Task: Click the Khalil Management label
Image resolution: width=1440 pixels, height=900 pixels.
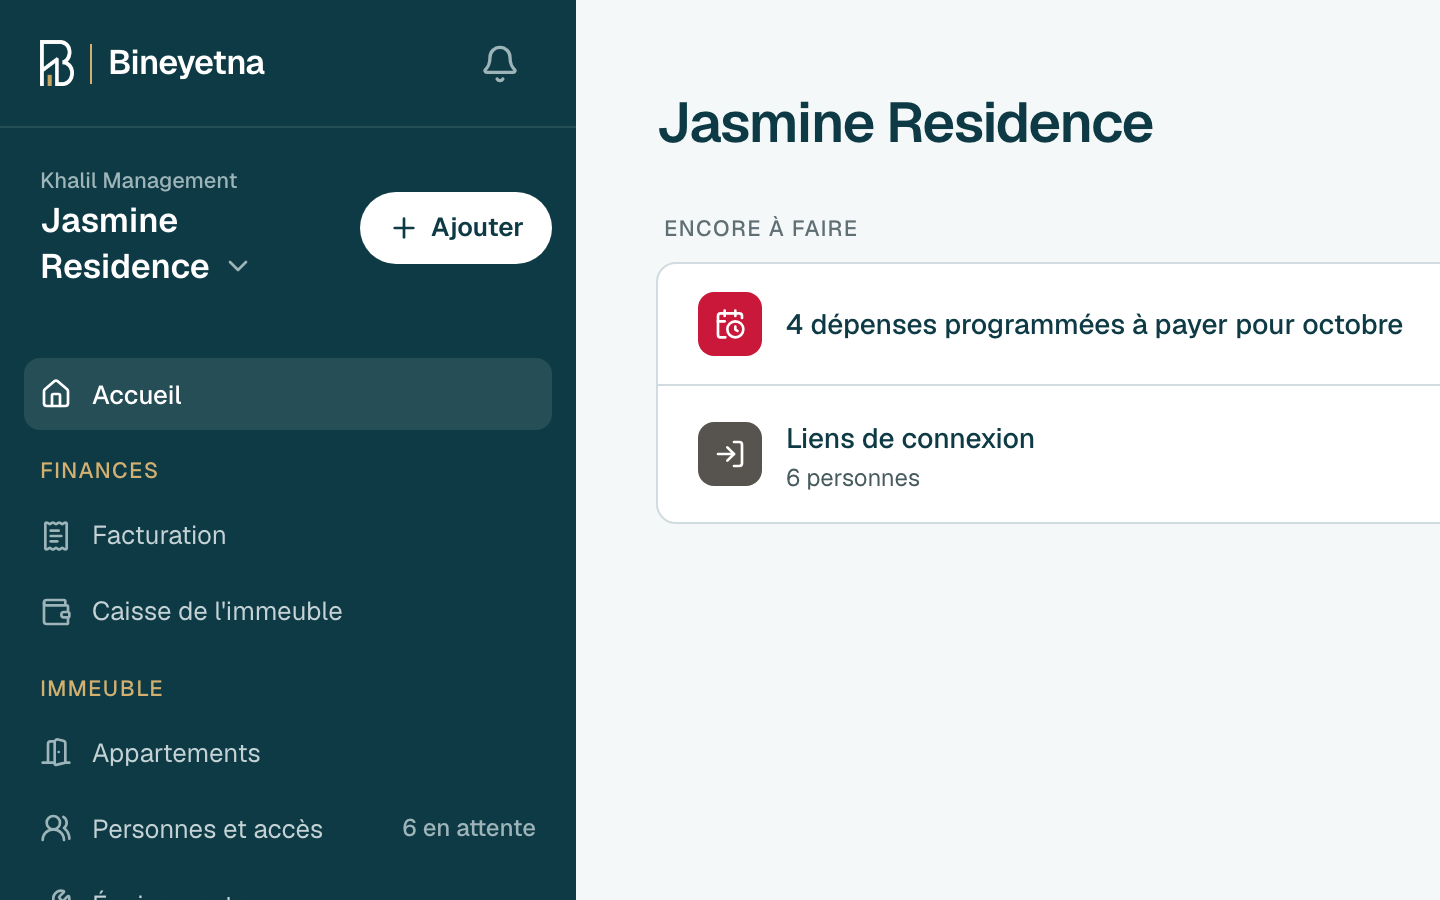Action: 139,180
